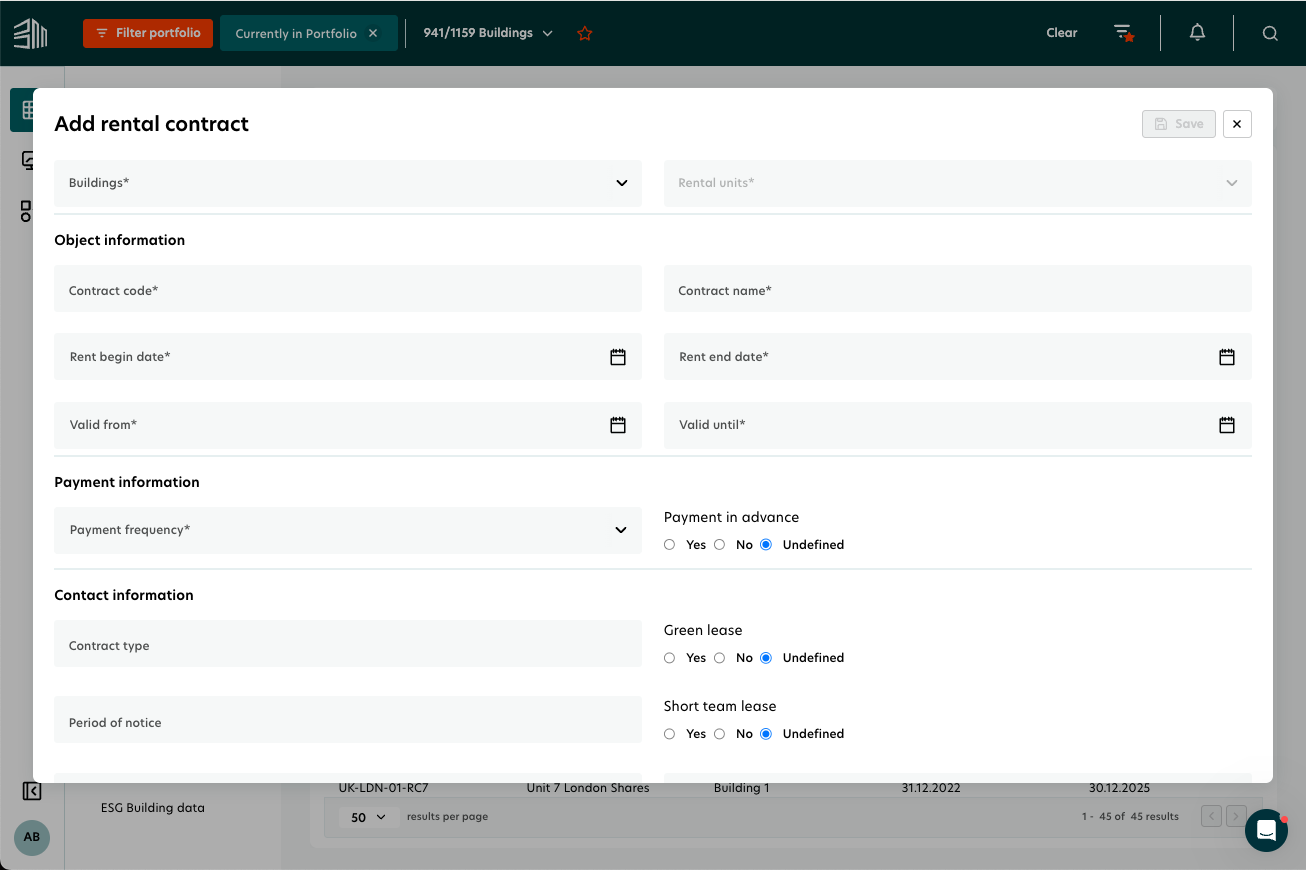This screenshot has width=1306, height=870.
Task: Click the 30.12.2025 date cell
Action: 1120,789
